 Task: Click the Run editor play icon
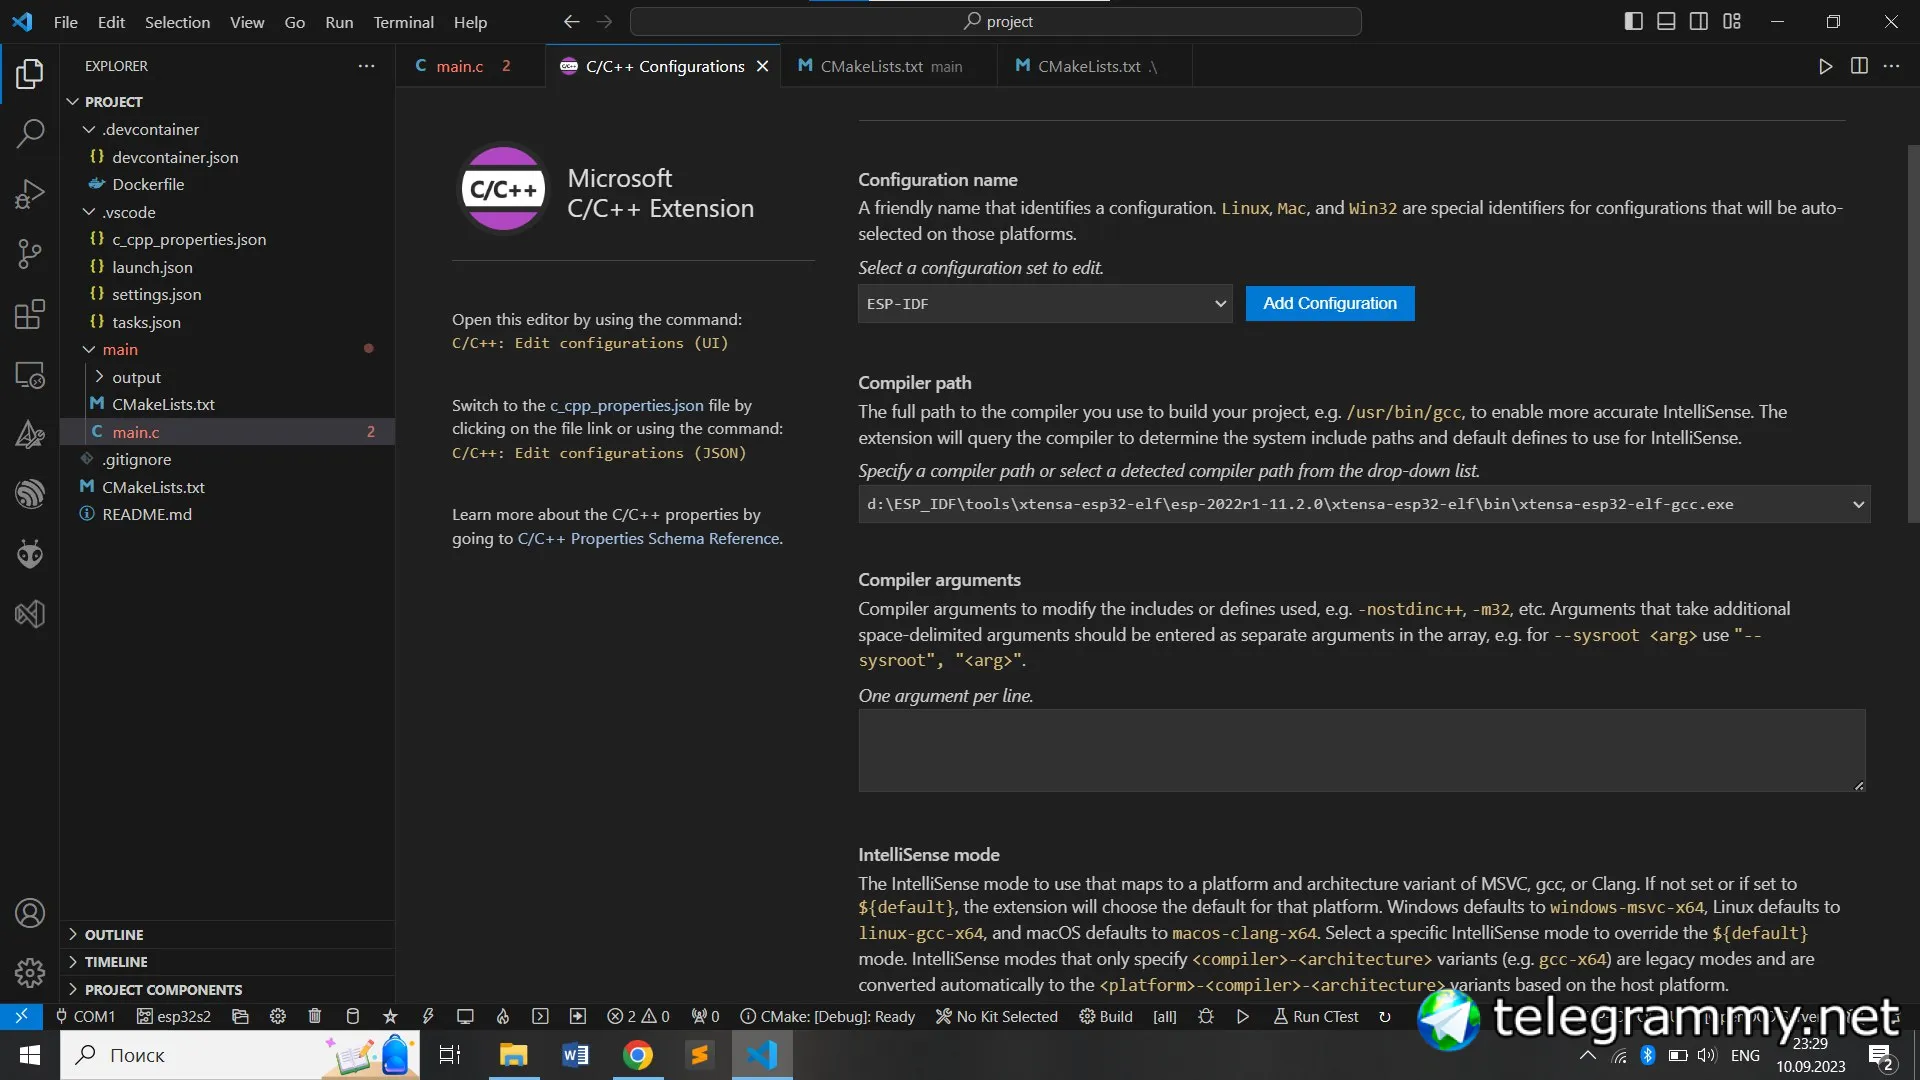pos(1825,66)
